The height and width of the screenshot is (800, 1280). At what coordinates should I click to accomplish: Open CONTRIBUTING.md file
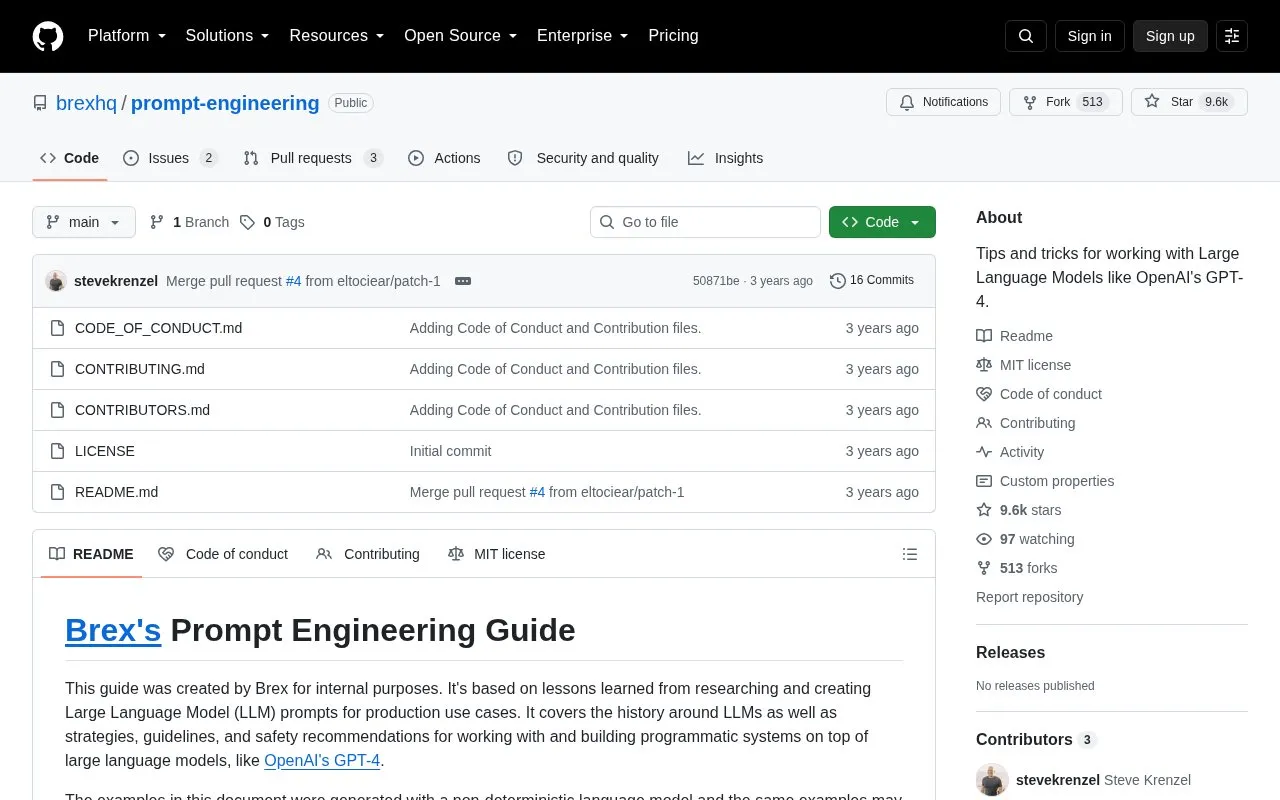pyautogui.click(x=140, y=369)
